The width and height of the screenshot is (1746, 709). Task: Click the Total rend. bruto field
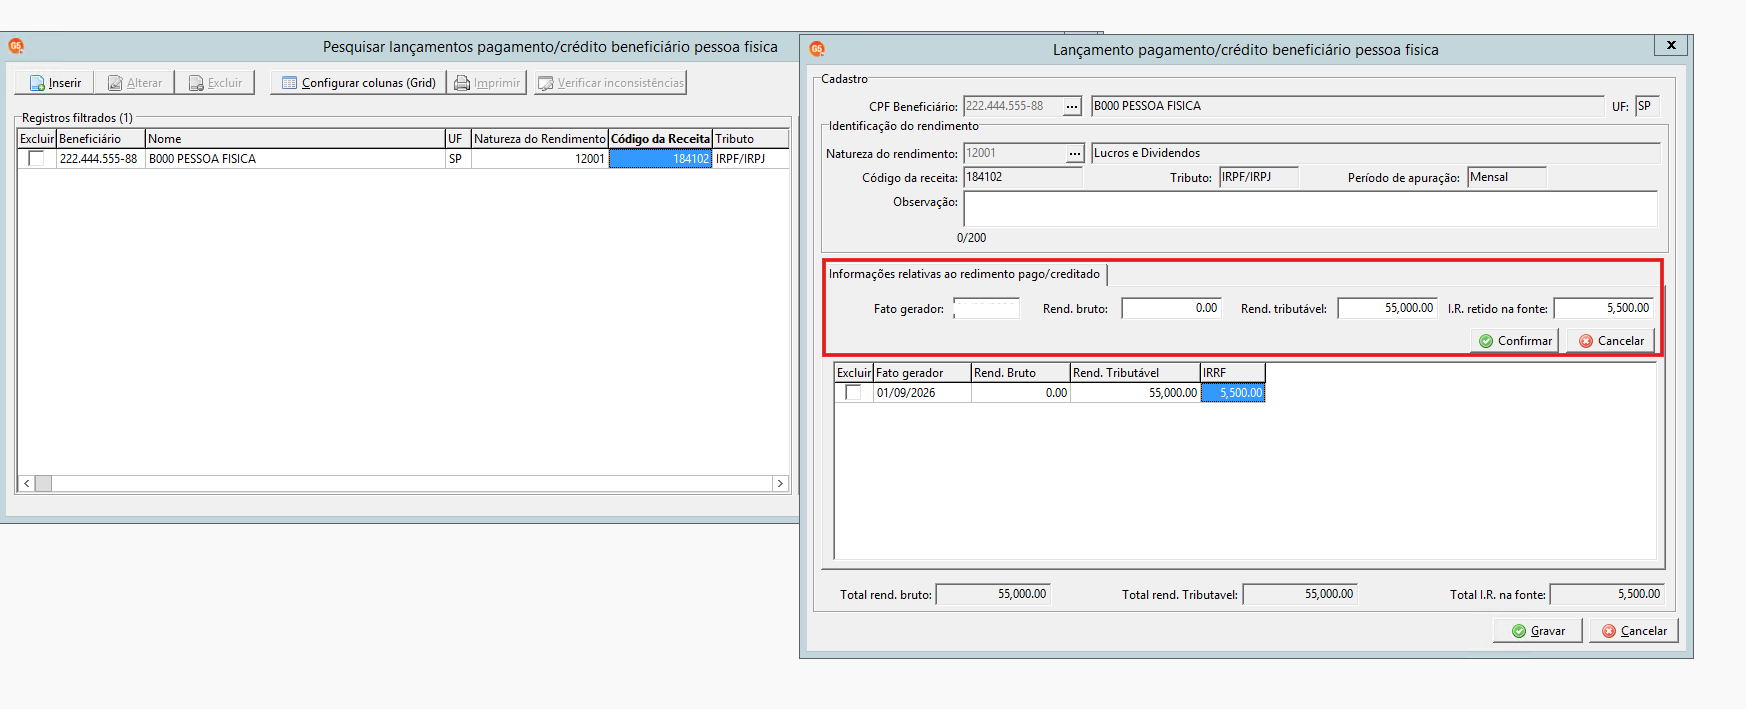[x=993, y=594]
